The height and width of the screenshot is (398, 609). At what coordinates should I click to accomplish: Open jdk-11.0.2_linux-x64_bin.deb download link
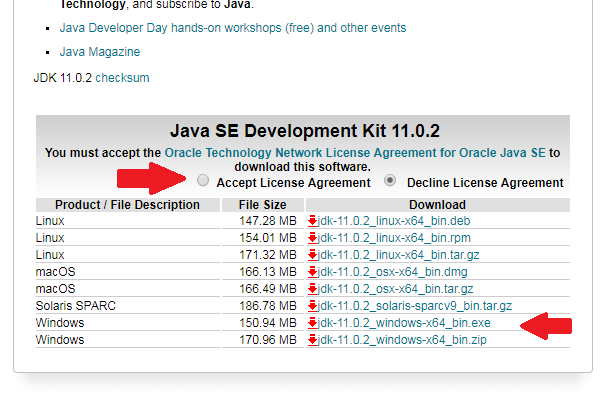[x=394, y=221]
